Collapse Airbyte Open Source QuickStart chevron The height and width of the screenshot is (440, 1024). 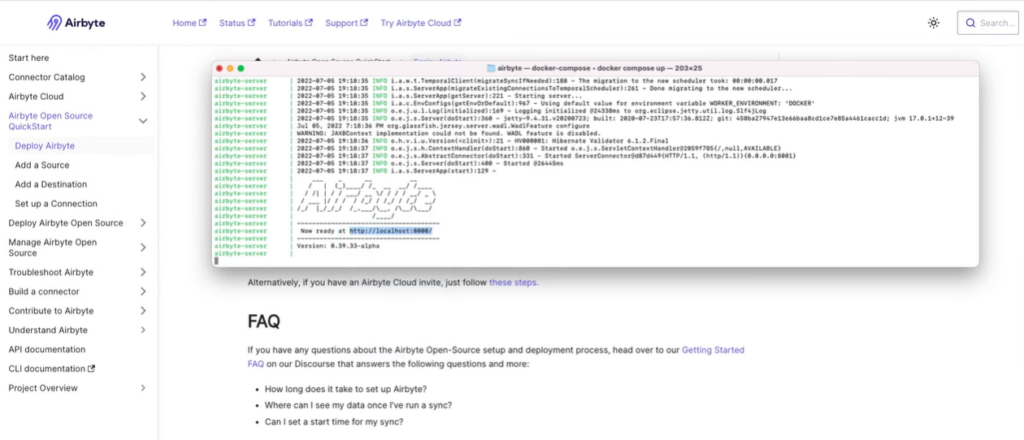click(x=143, y=121)
